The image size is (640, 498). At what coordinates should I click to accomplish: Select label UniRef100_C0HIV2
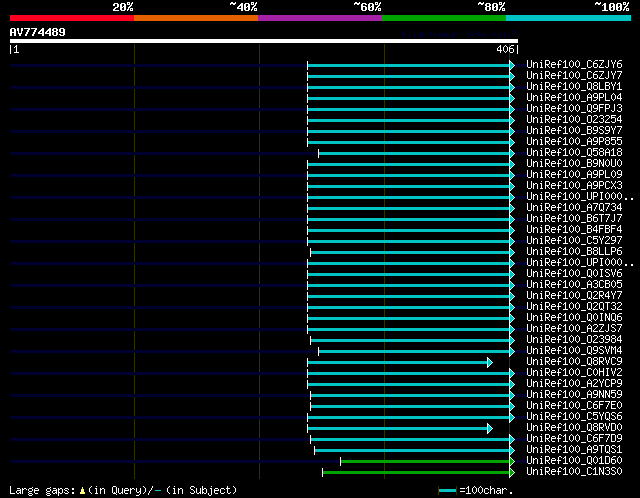pyautogui.click(x=574, y=373)
